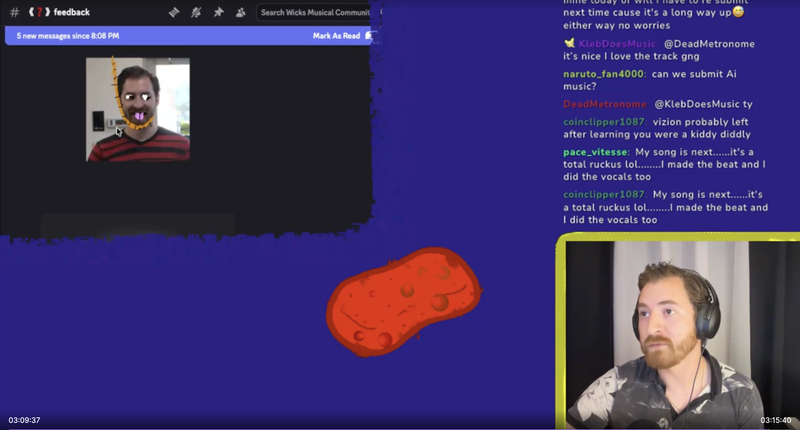Click the @KlebDoesMusic ty message
800x430 pixels.
704,104
